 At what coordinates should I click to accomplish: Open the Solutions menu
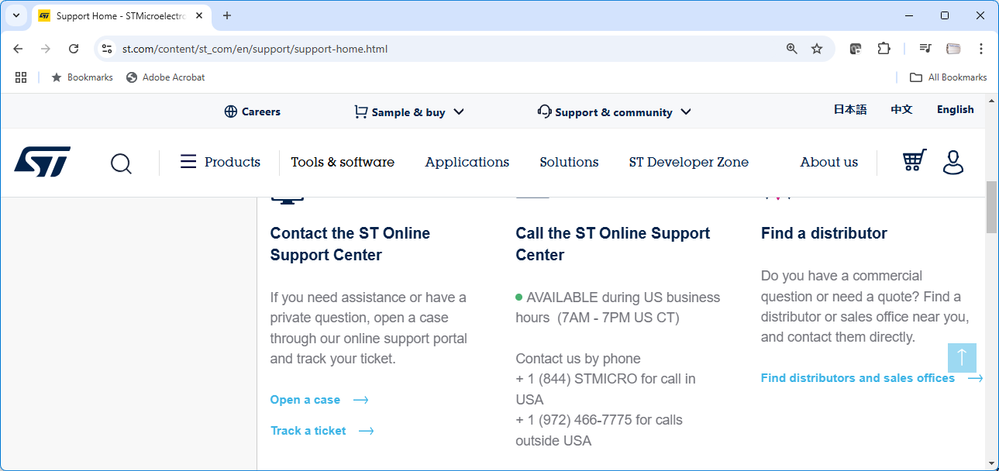coord(569,162)
